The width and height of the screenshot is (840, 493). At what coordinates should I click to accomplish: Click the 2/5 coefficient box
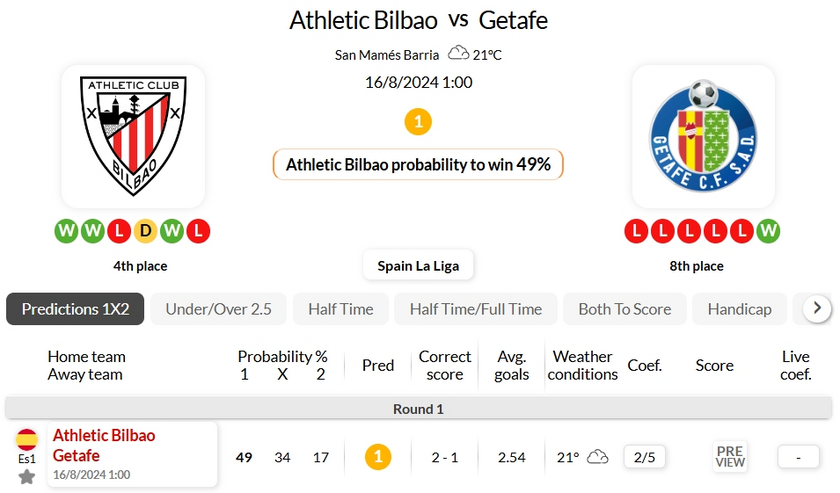click(x=645, y=457)
